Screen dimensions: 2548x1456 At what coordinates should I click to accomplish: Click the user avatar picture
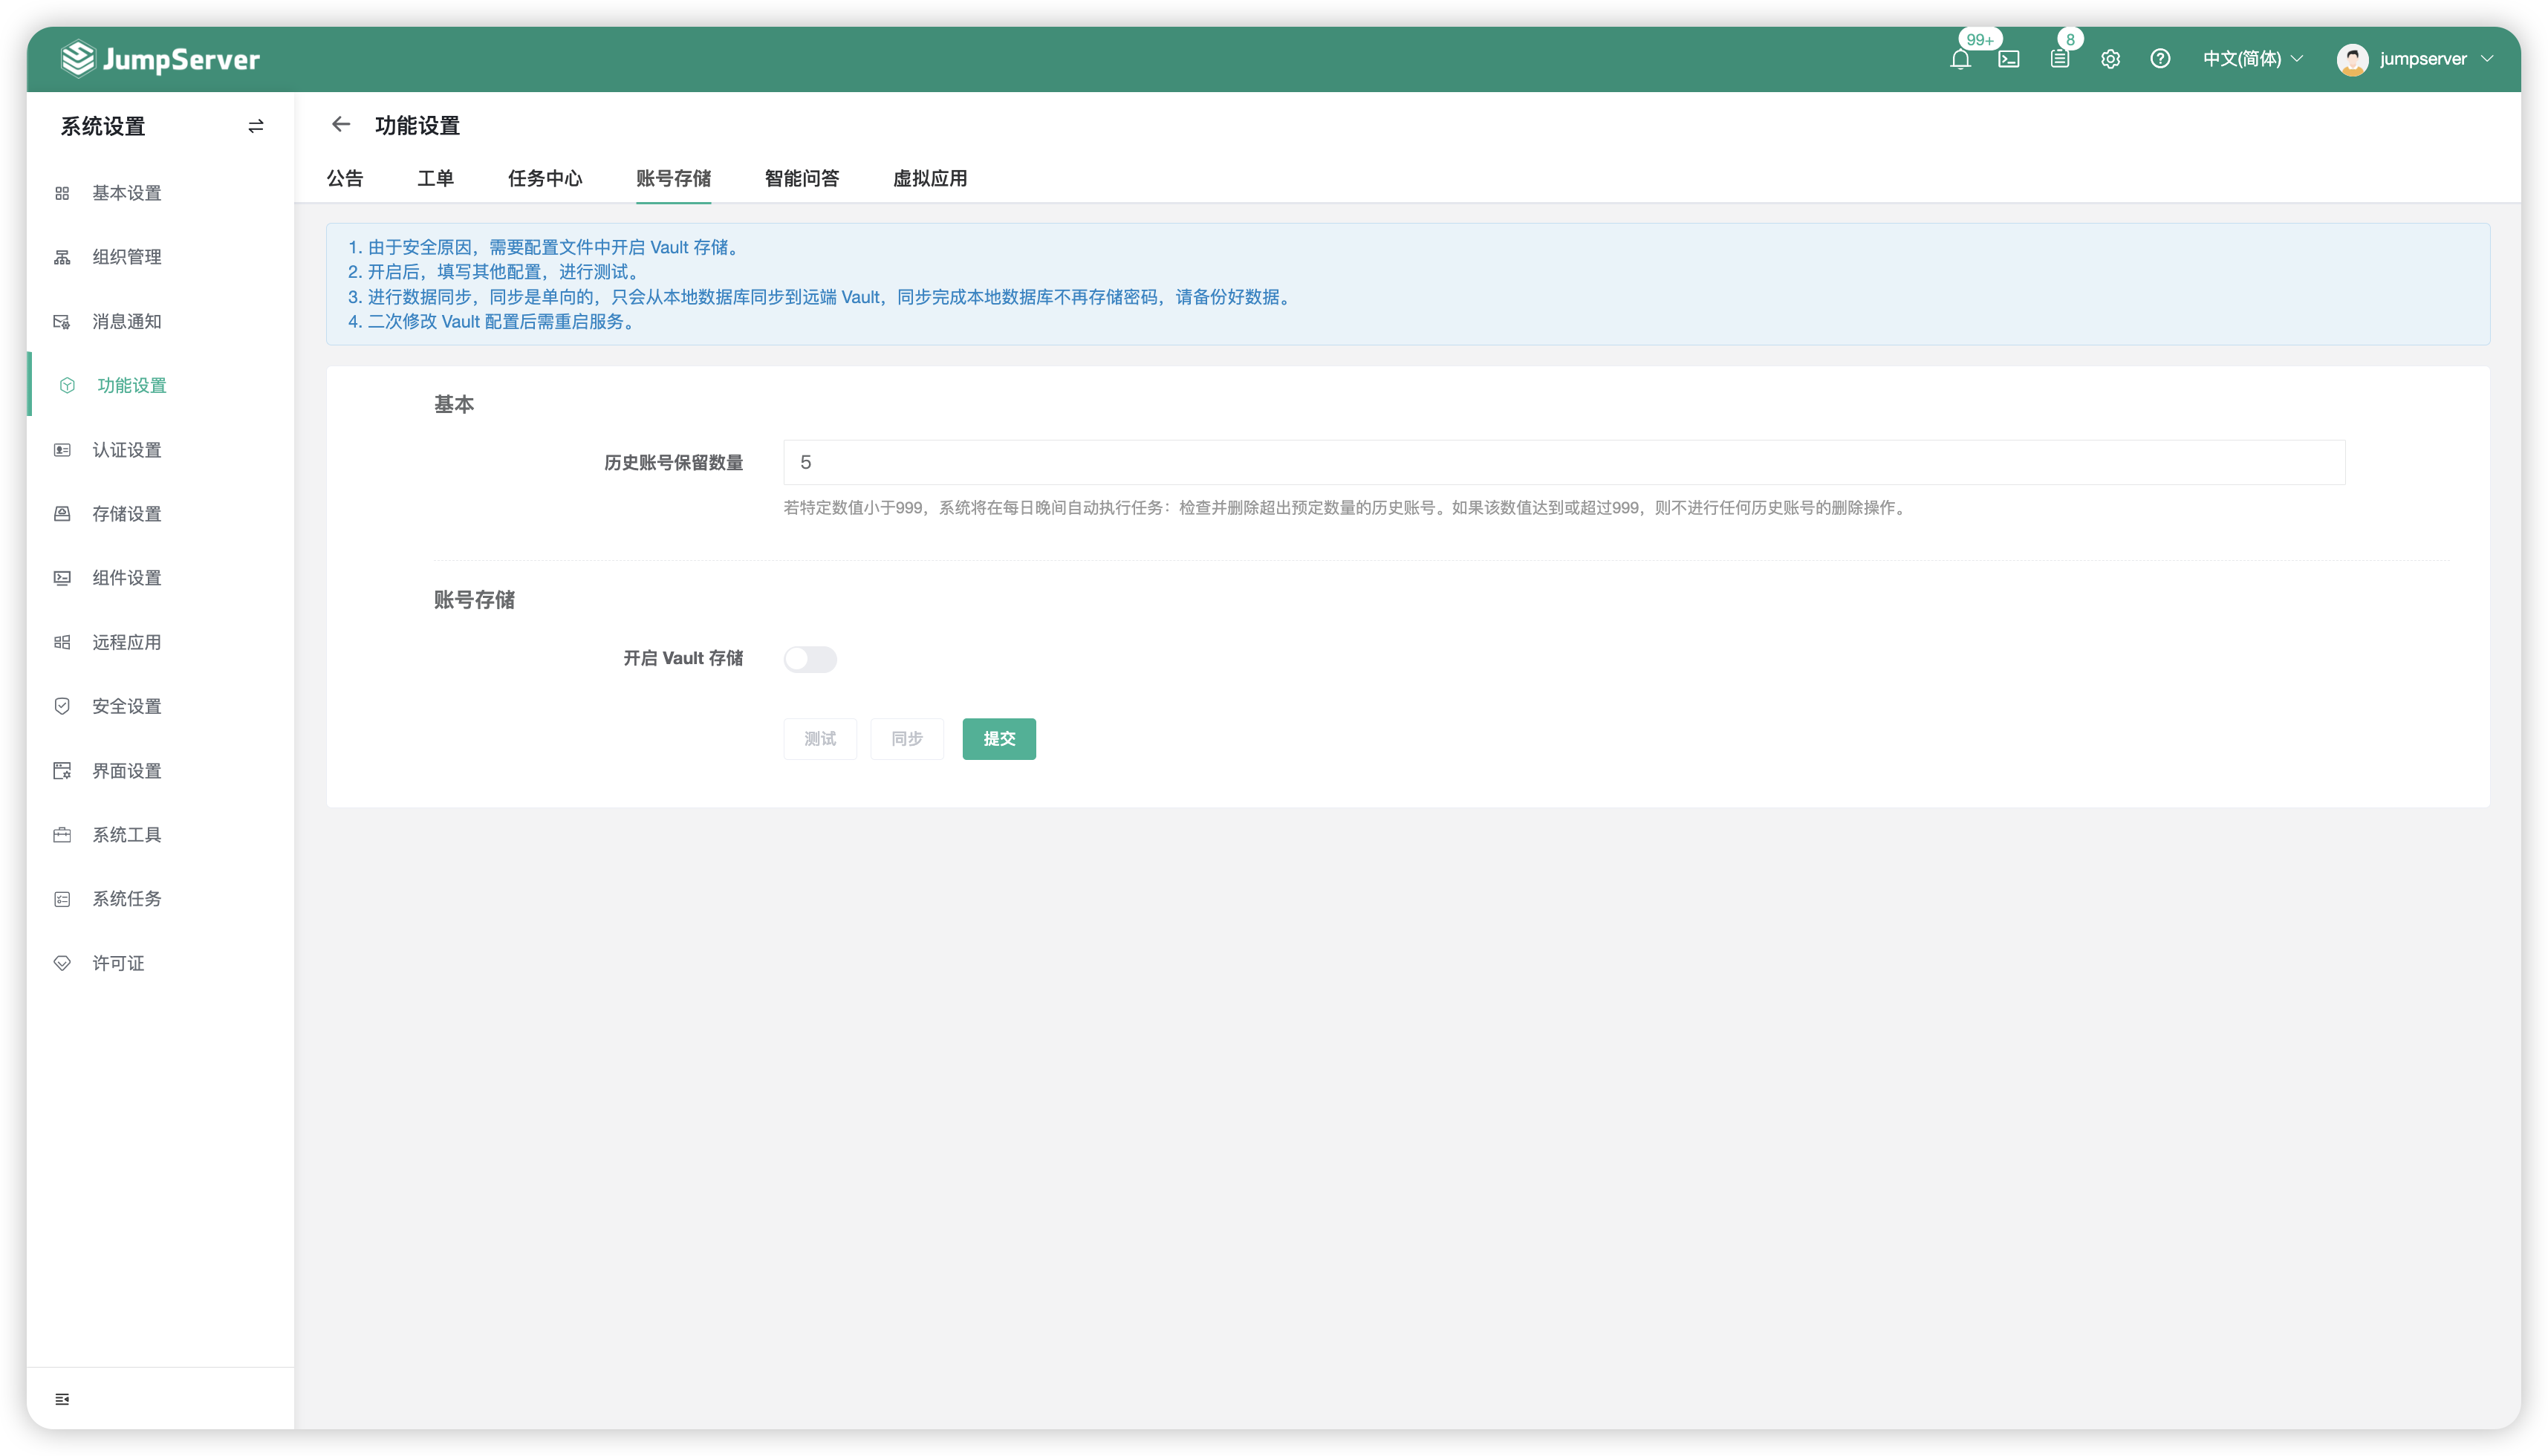coord(2352,59)
